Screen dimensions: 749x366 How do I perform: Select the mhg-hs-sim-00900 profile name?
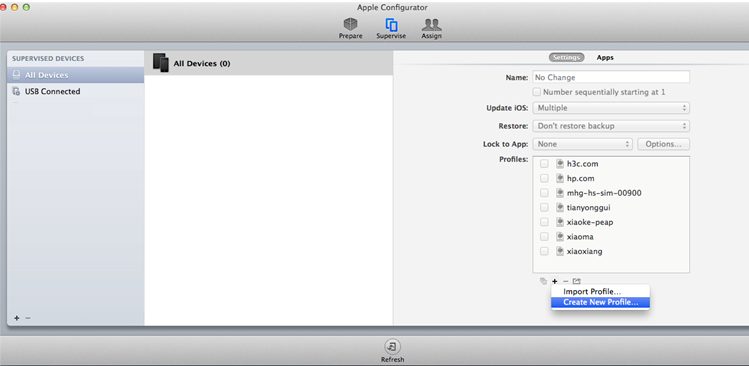click(604, 193)
